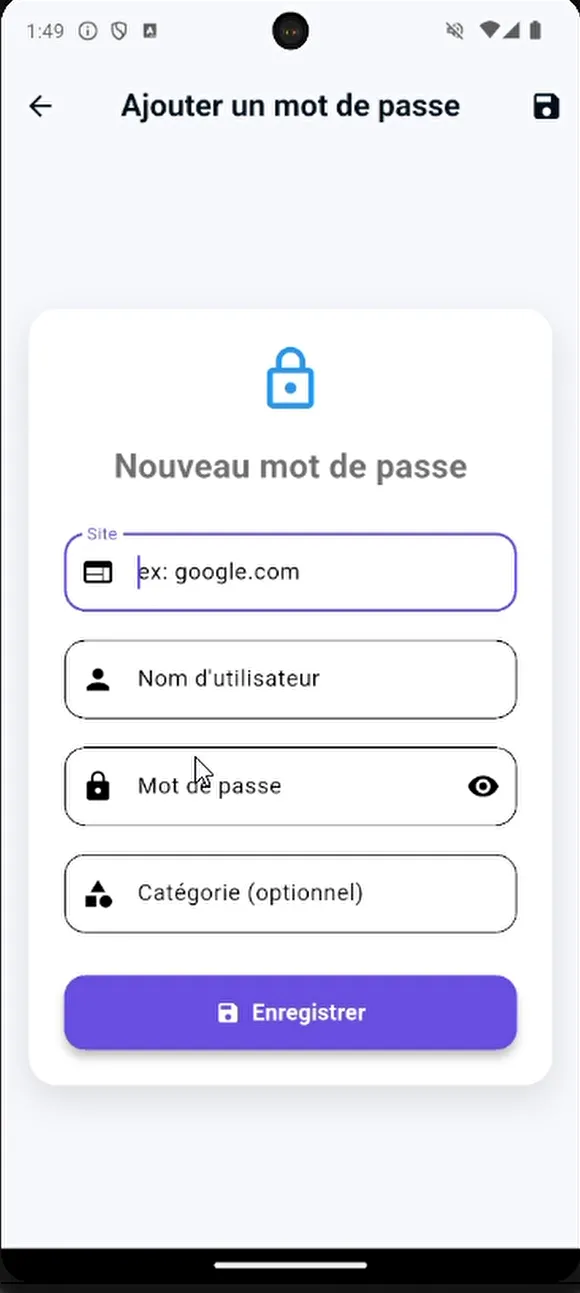The width and height of the screenshot is (580, 1293).
Task: Tap the Ajouter un mot de passe title
Action: coord(290,105)
